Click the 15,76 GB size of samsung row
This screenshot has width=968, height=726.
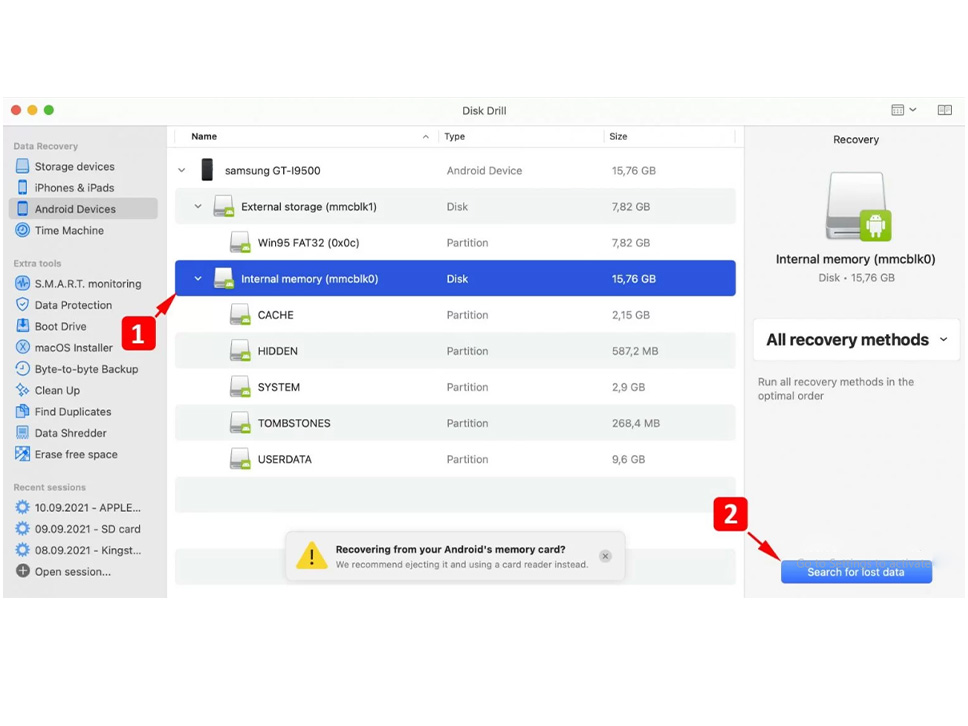coord(633,170)
